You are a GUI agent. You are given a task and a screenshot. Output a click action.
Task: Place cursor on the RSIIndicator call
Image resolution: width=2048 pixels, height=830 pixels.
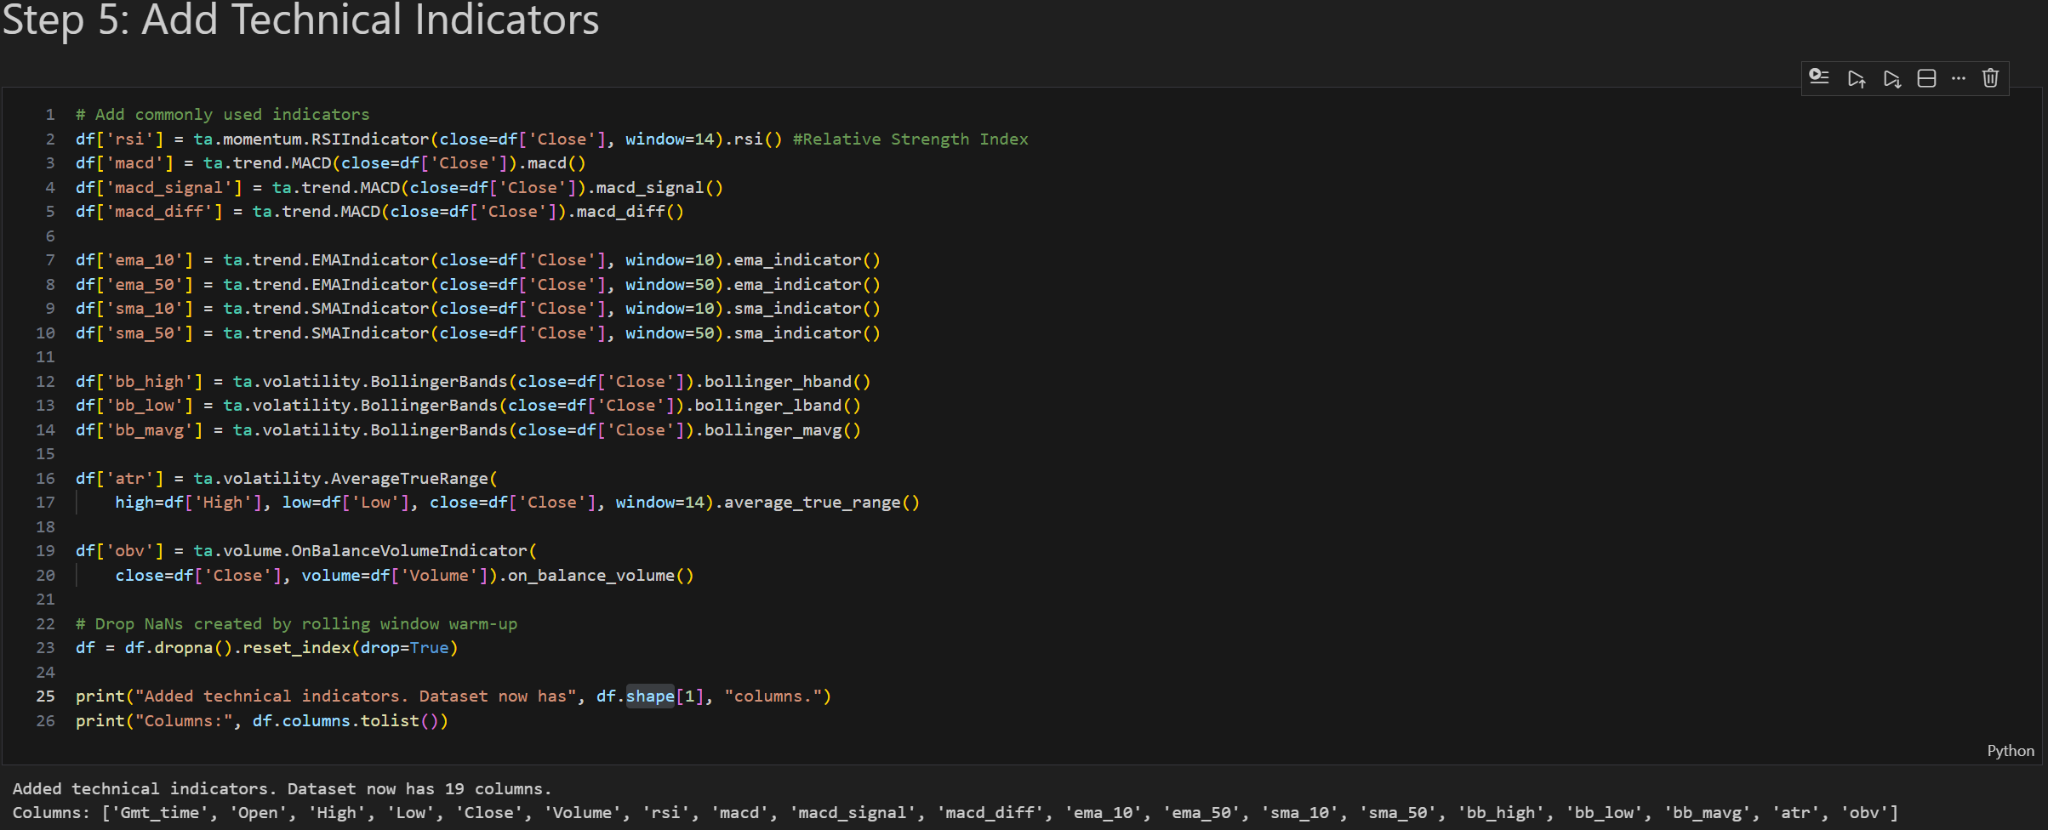tap(369, 139)
